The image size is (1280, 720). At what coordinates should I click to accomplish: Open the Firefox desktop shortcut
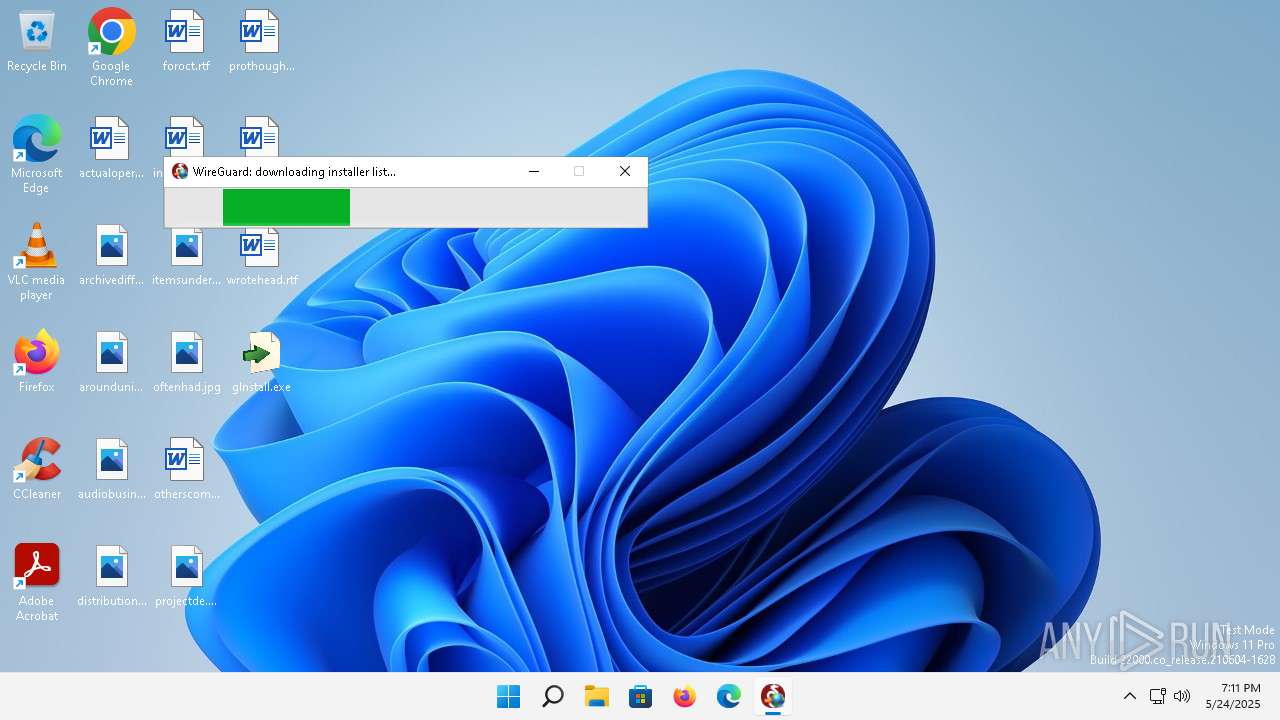(37, 361)
